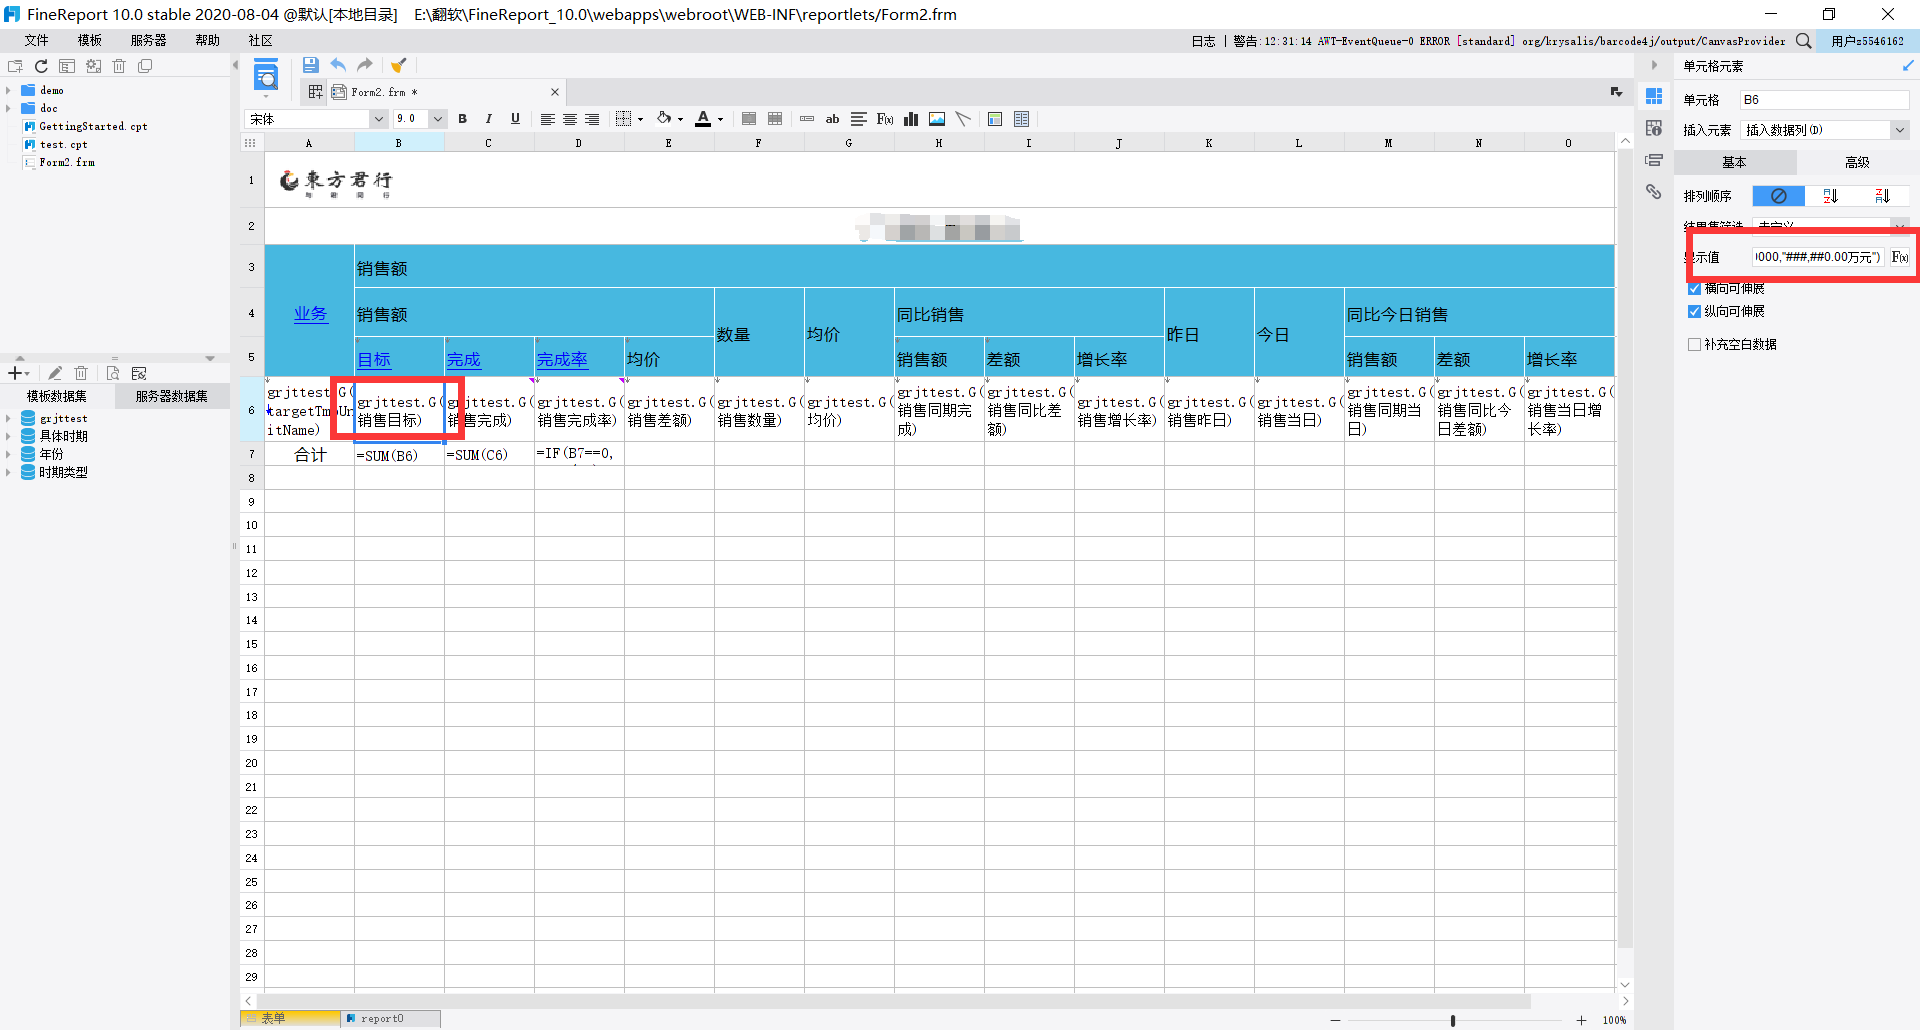The image size is (1920, 1030).
Task: Click the new folder icon in file panel
Action: pos(15,66)
